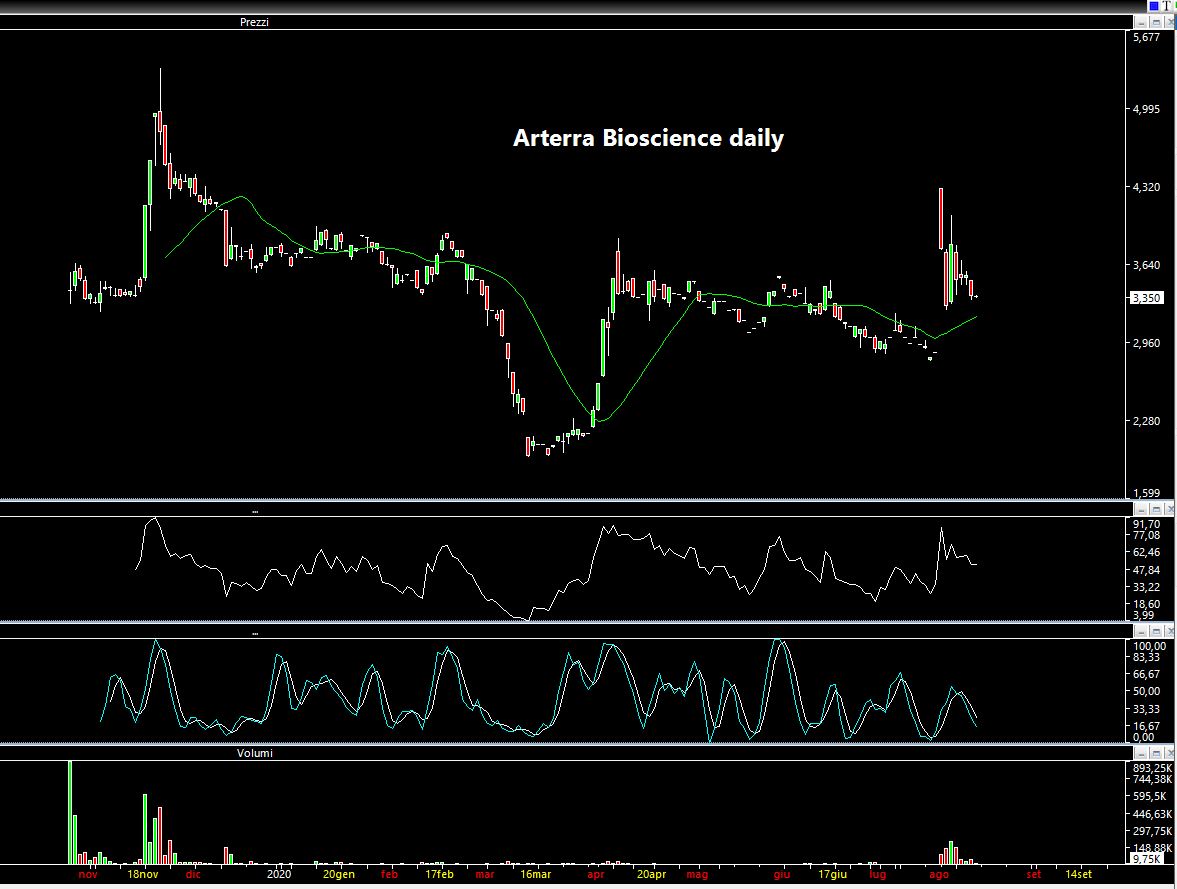Maximize the oscillator panel with the 100,00 scale

click(x=1156, y=631)
